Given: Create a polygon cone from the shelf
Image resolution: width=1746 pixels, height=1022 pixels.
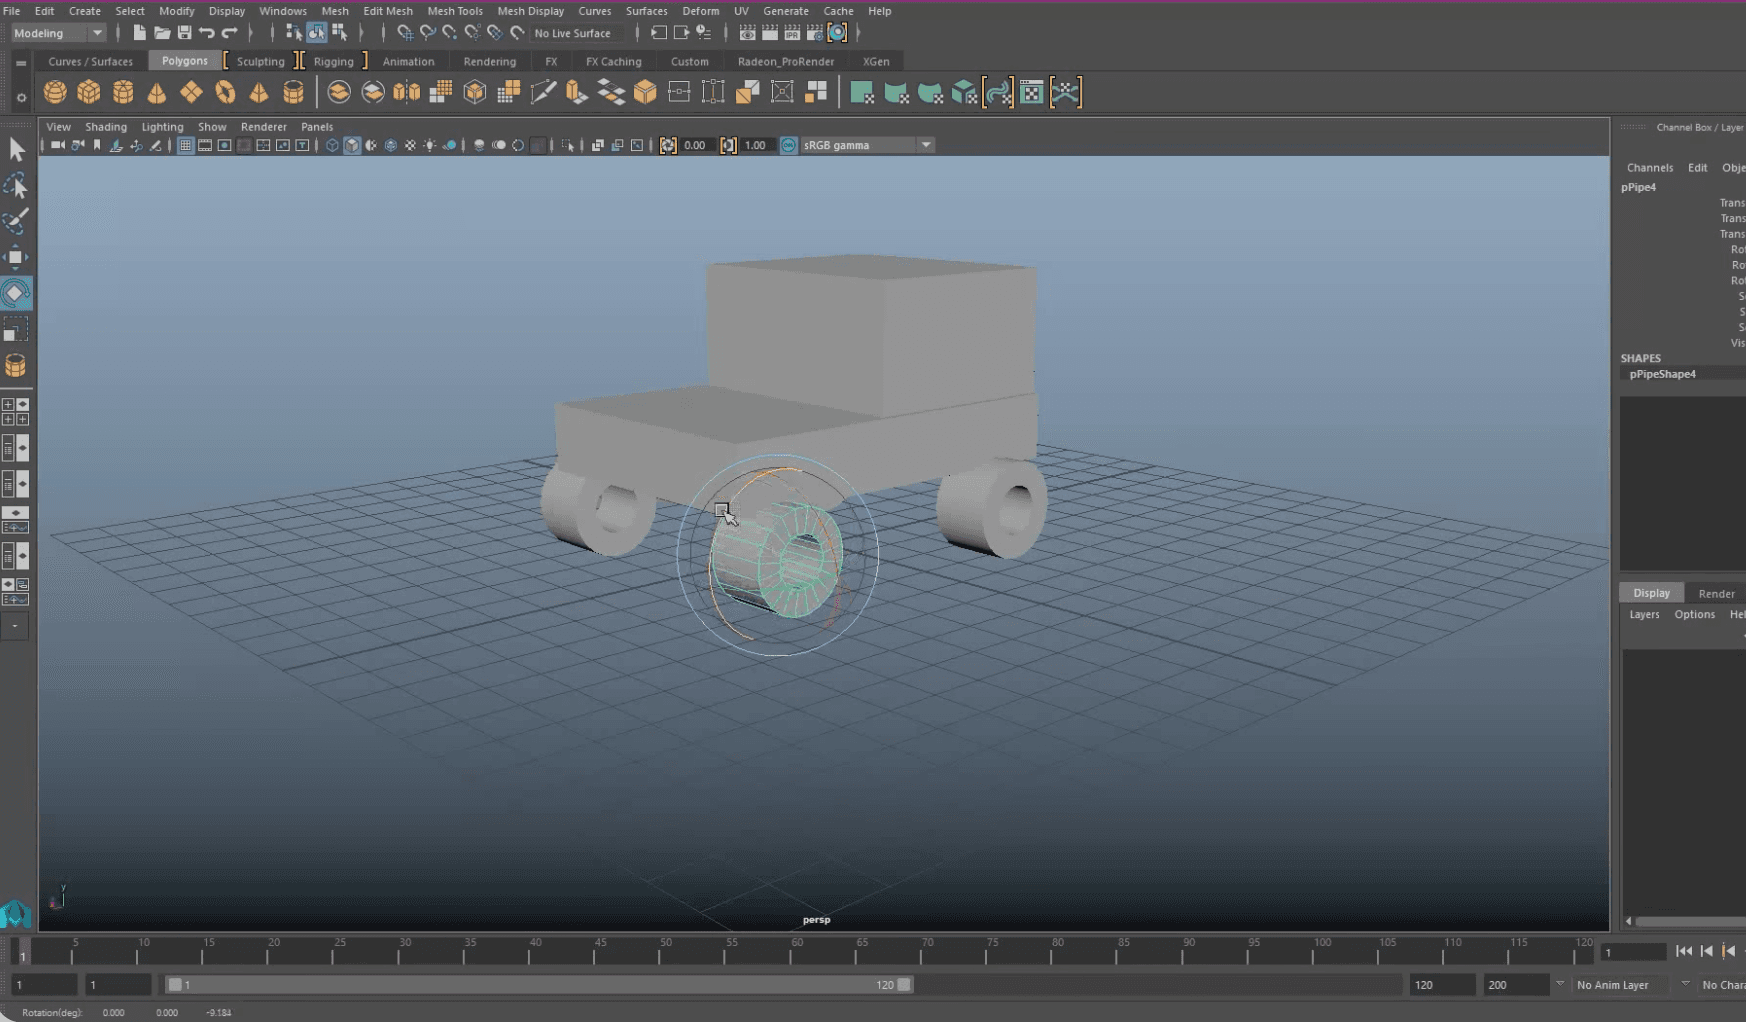Looking at the screenshot, I should click(157, 93).
